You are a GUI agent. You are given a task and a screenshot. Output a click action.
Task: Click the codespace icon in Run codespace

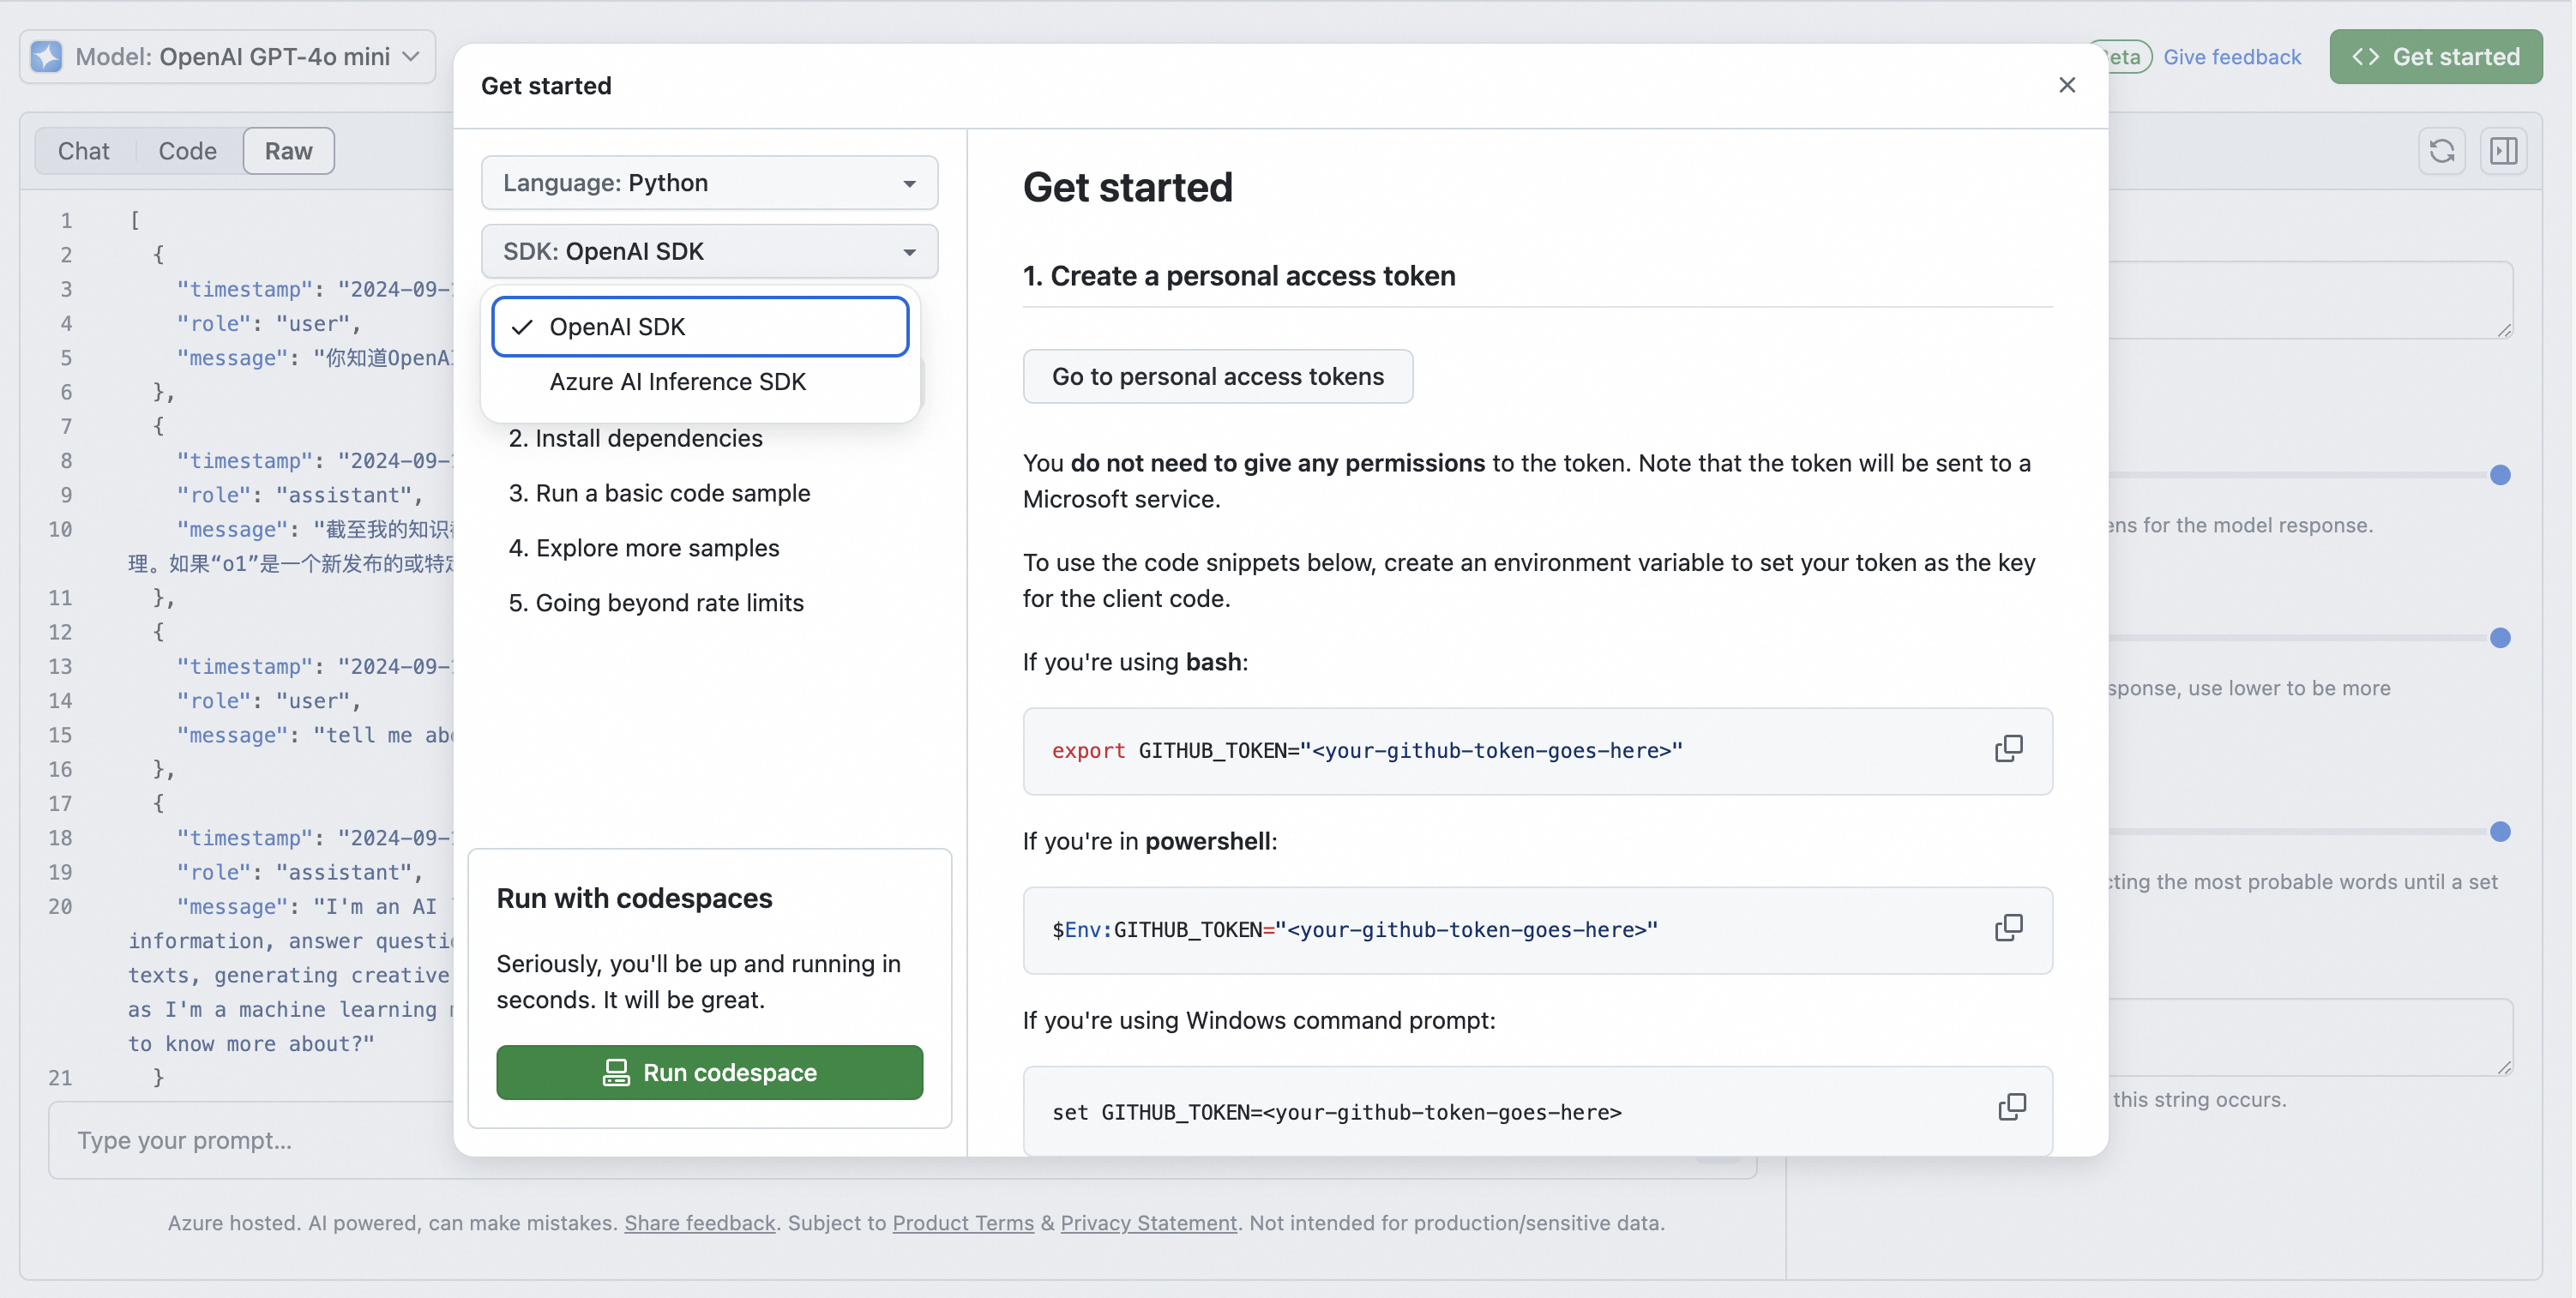[616, 1072]
